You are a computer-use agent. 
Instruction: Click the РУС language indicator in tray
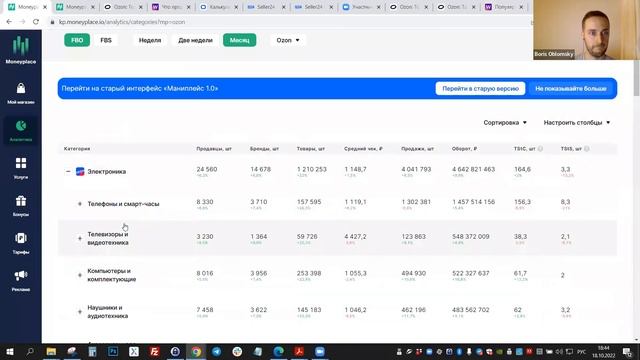[x=582, y=351]
